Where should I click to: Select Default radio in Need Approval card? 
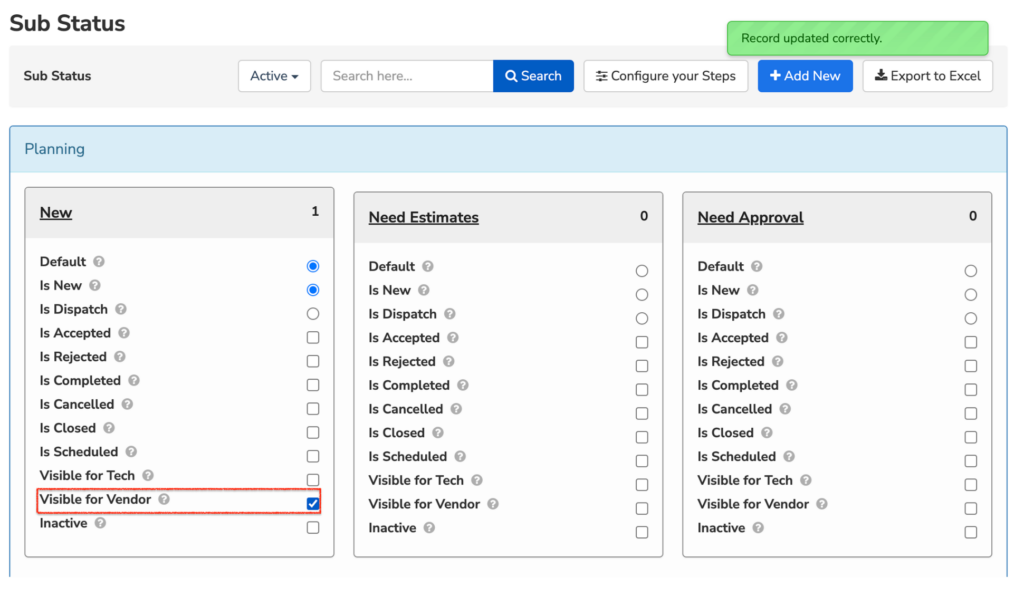[970, 270]
